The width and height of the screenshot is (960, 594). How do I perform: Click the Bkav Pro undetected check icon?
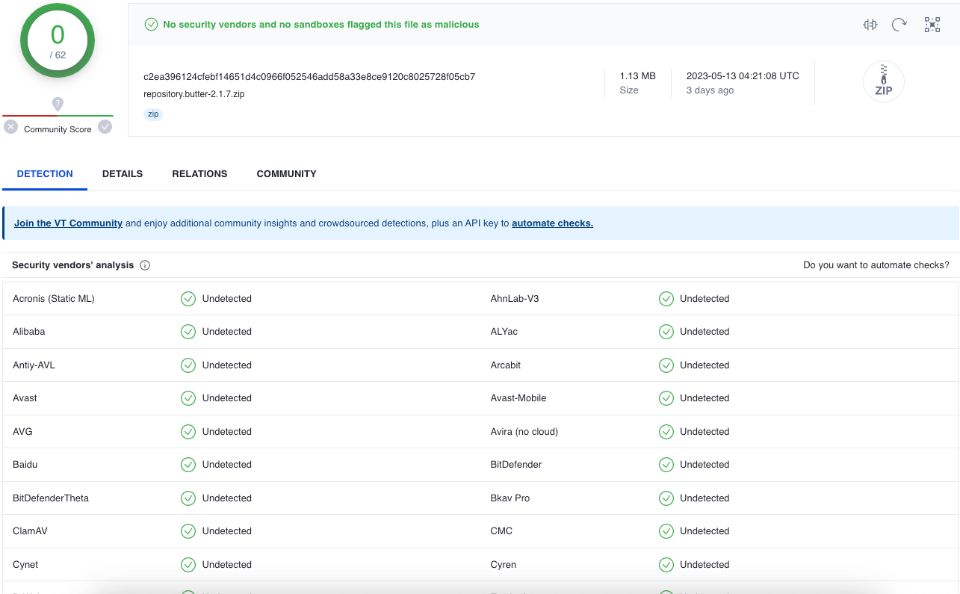(x=666, y=498)
